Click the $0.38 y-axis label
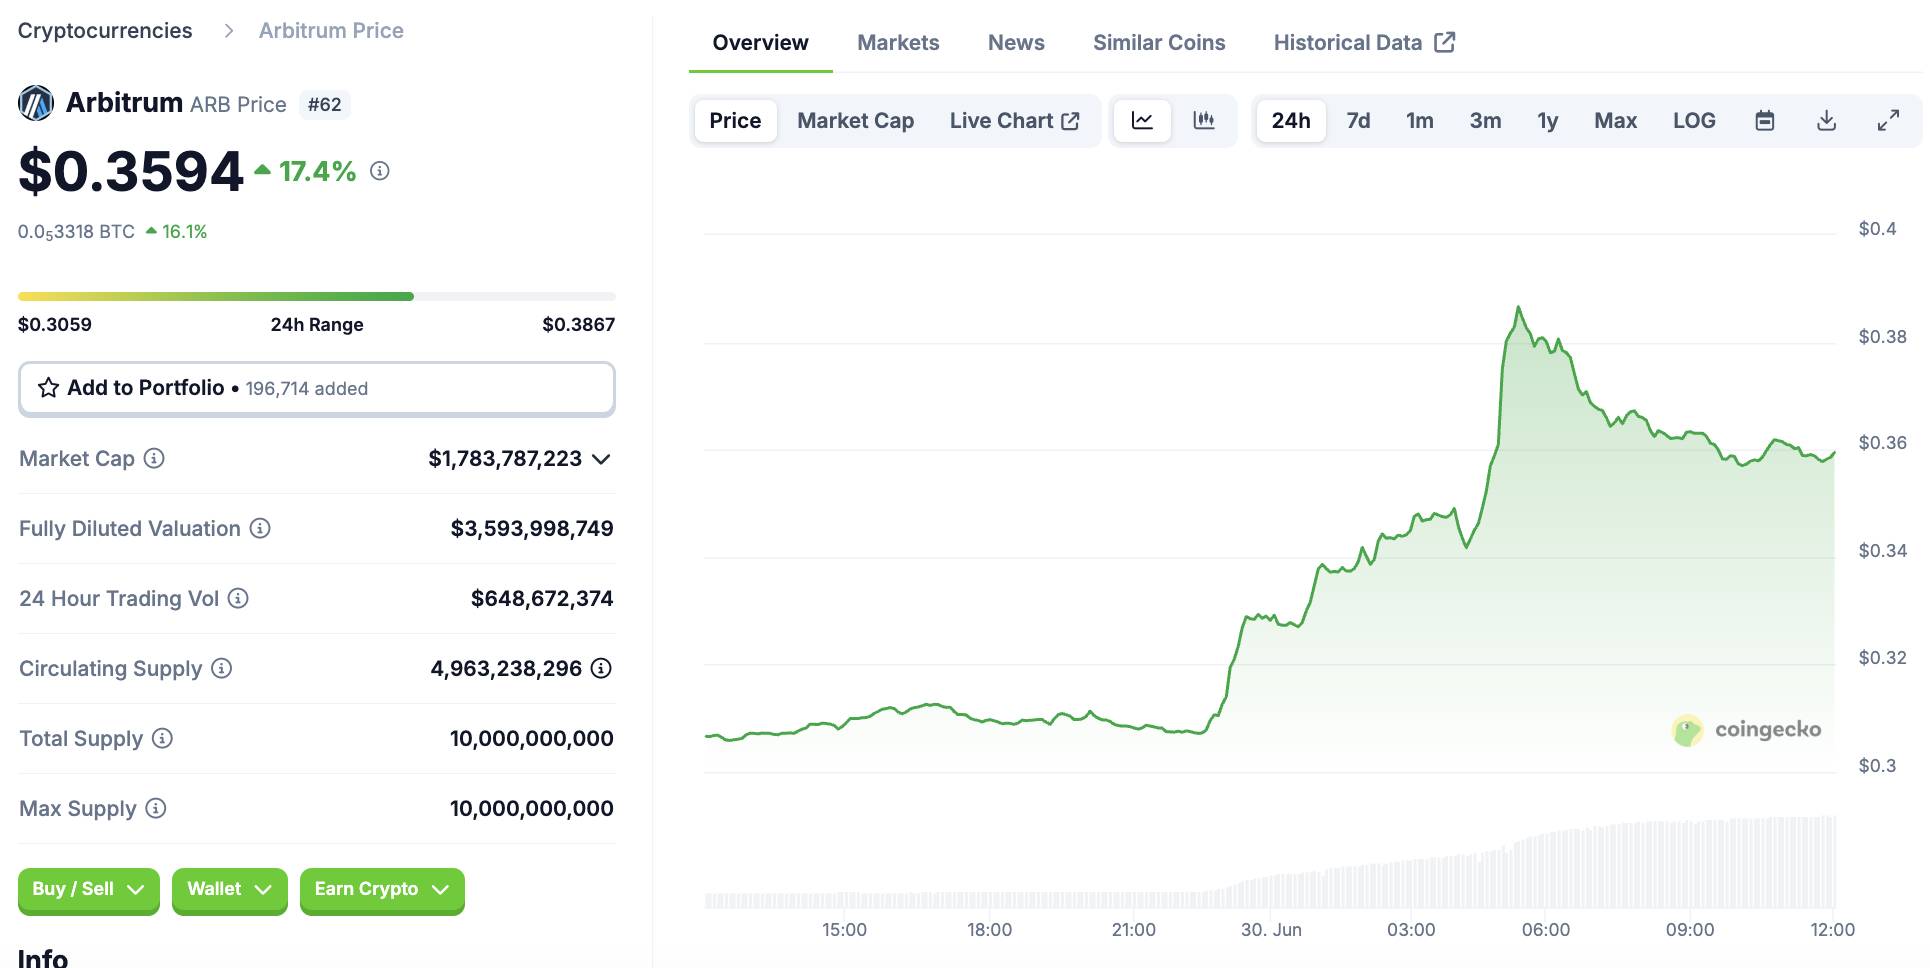The height and width of the screenshot is (968, 1930). 1882,337
